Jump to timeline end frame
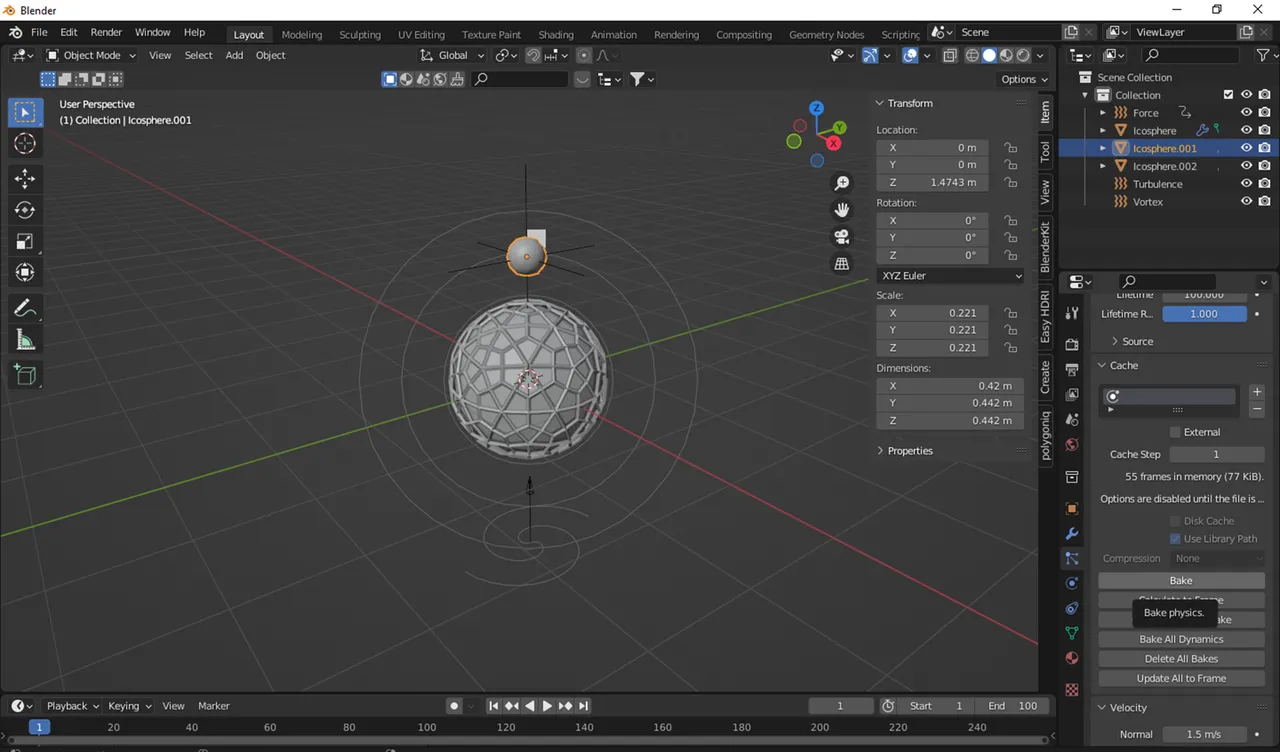 coord(584,706)
